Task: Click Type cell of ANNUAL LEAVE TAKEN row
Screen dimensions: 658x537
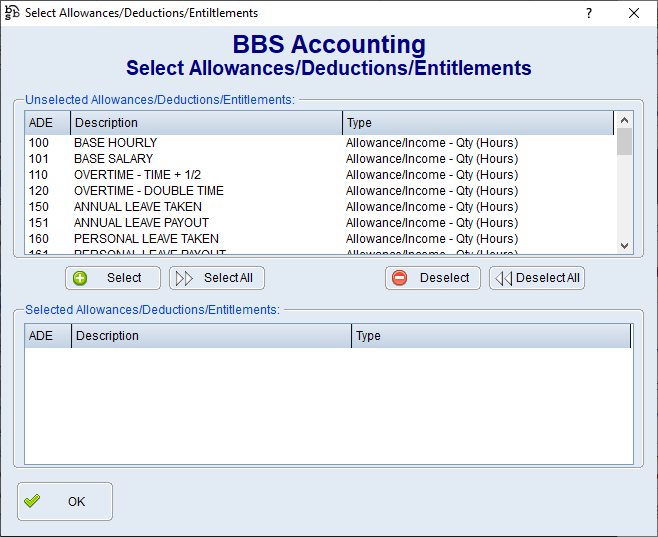Action: point(432,206)
